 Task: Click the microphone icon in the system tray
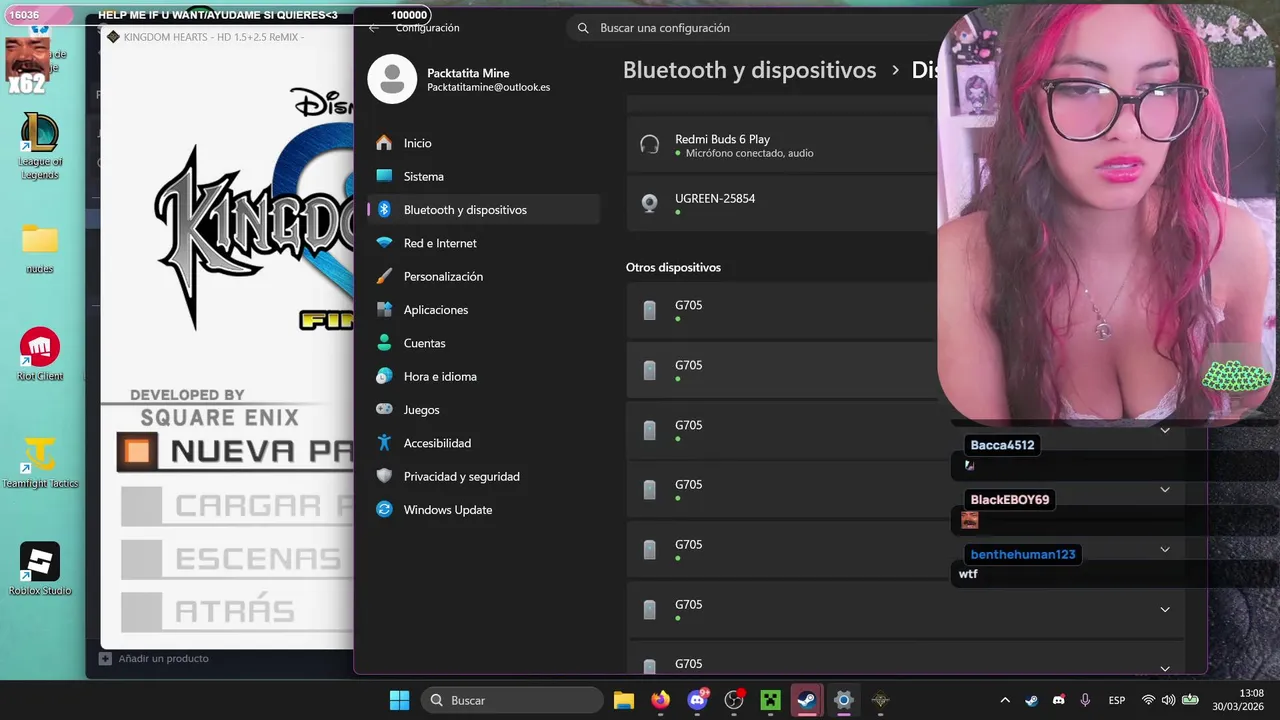1085,700
